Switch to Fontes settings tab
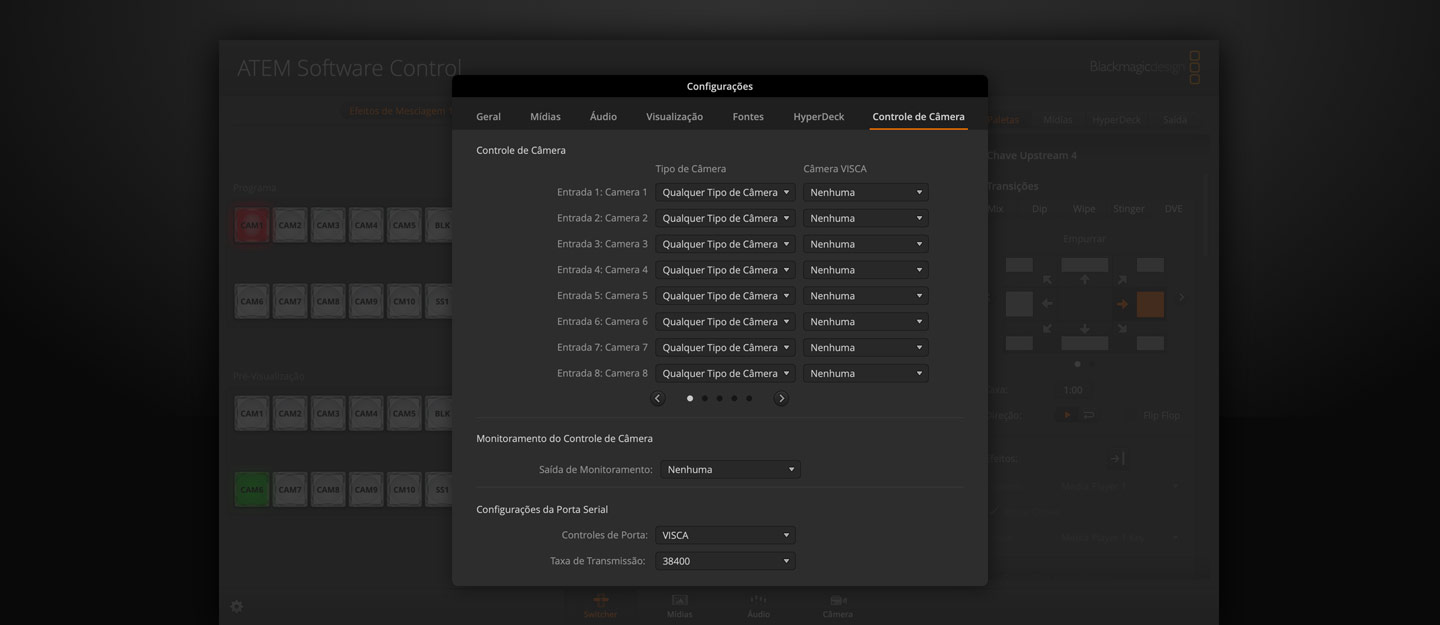The width and height of the screenshot is (1440, 625). click(748, 117)
